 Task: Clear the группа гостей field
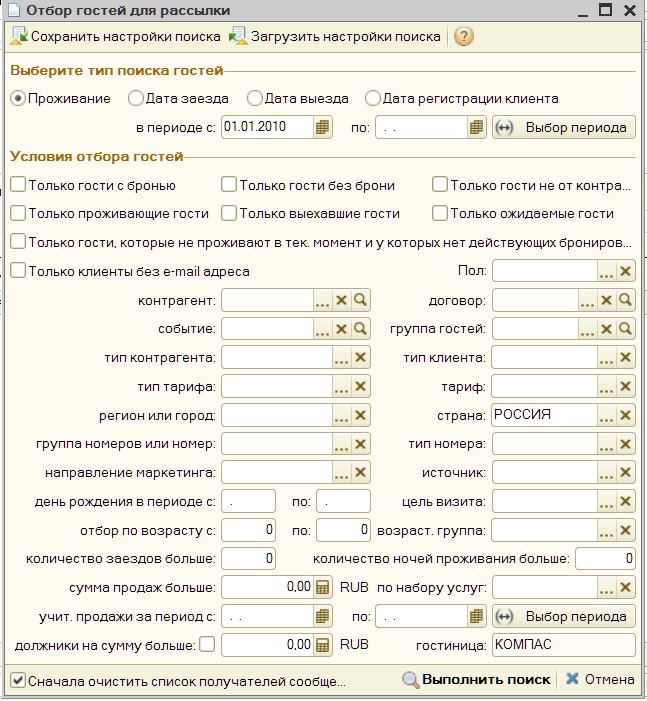[x=606, y=329]
